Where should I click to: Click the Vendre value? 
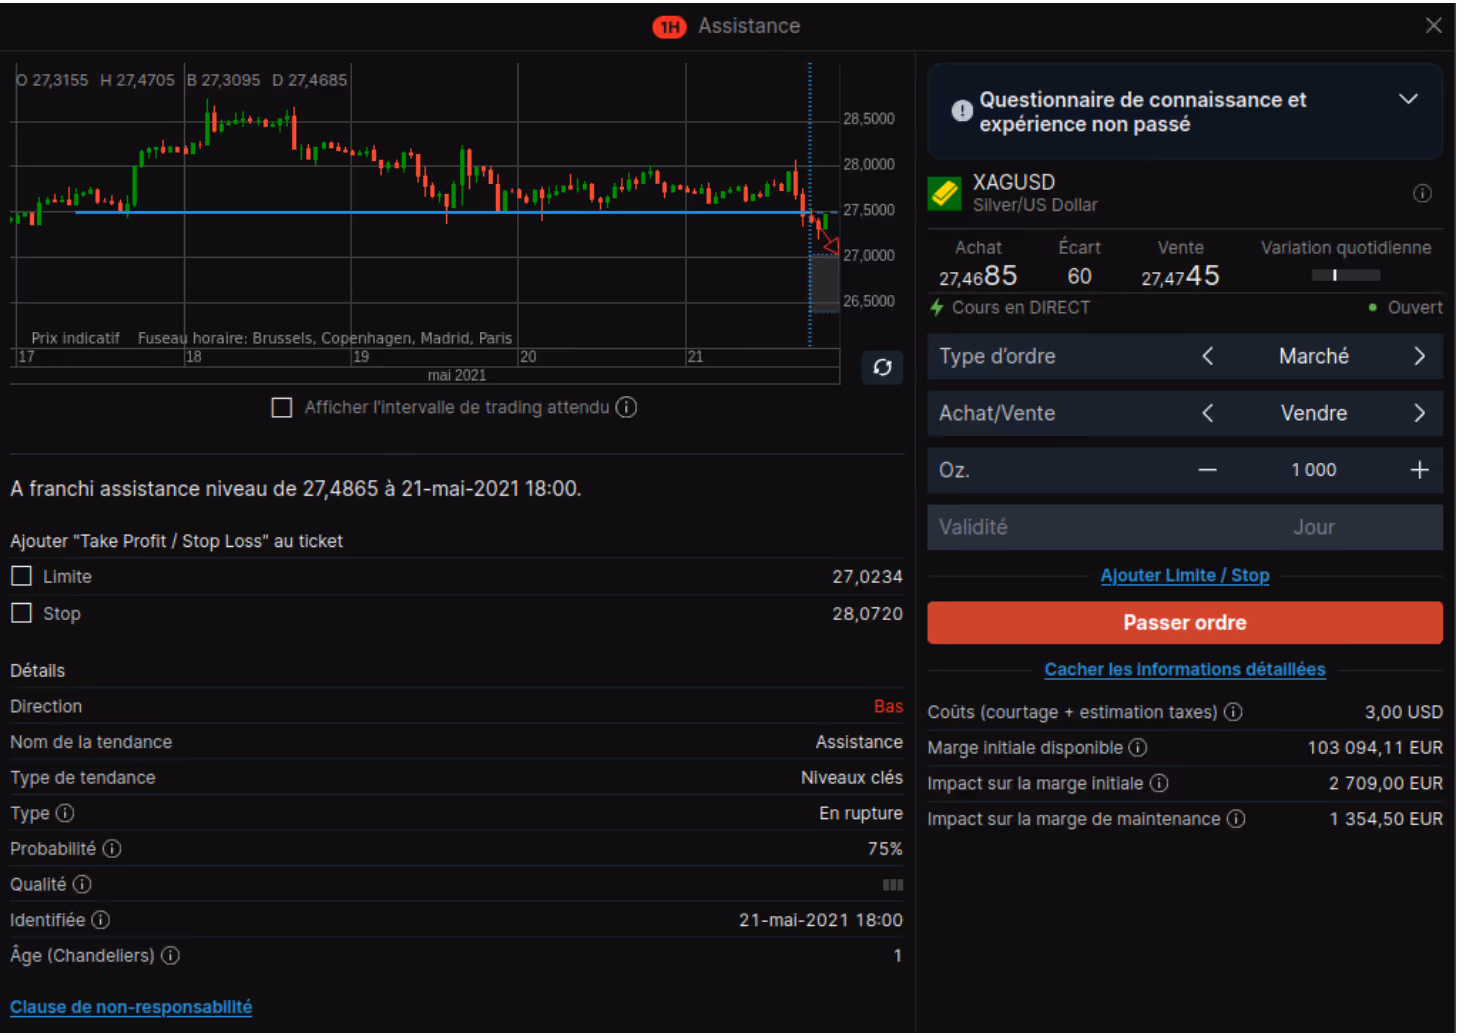click(x=1313, y=414)
